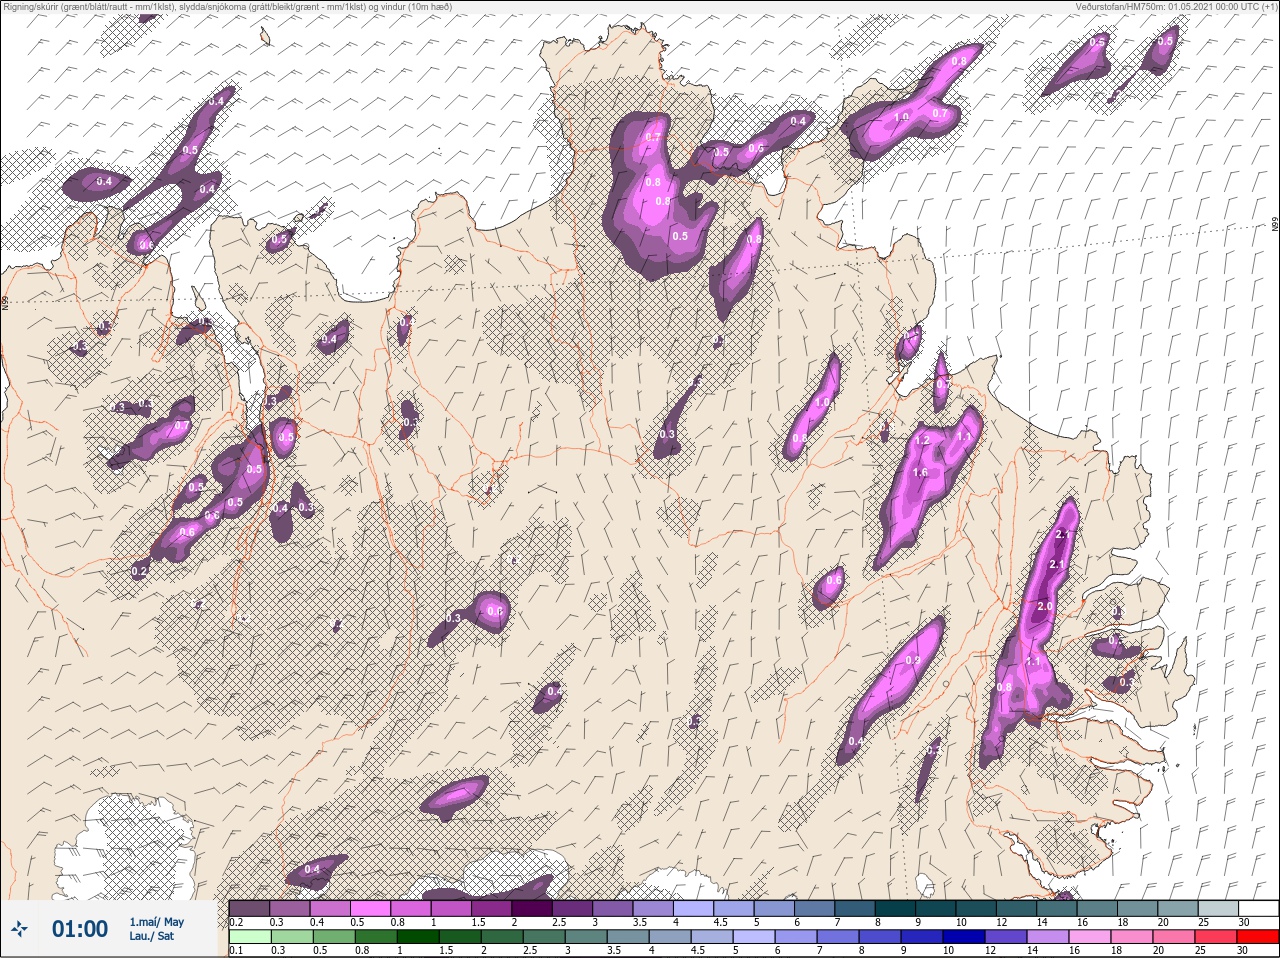The height and width of the screenshot is (958, 1280).
Task: Select the lavender upper legend swatch at 4
Action: [x=694, y=908]
